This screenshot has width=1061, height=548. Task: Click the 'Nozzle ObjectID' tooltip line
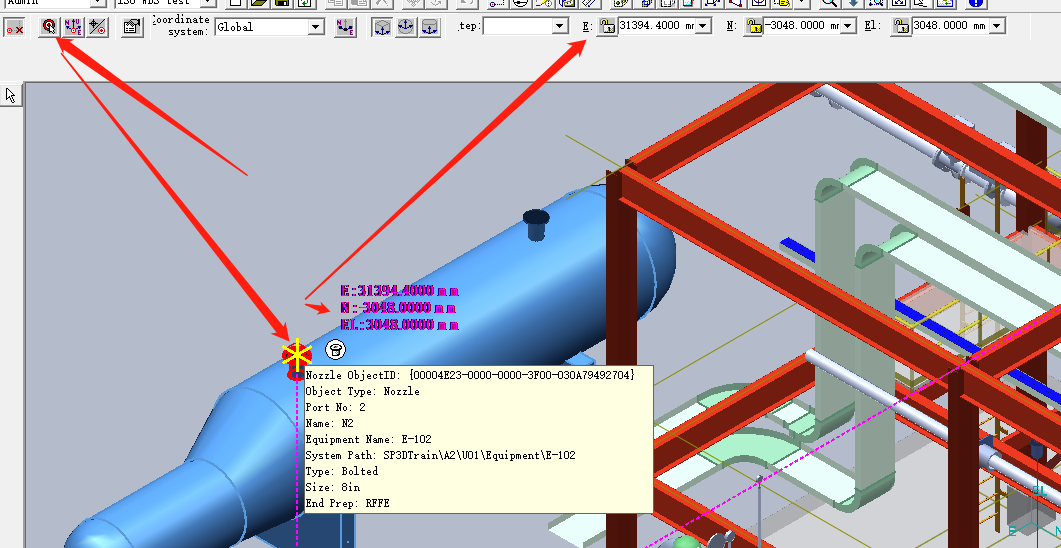(470, 375)
